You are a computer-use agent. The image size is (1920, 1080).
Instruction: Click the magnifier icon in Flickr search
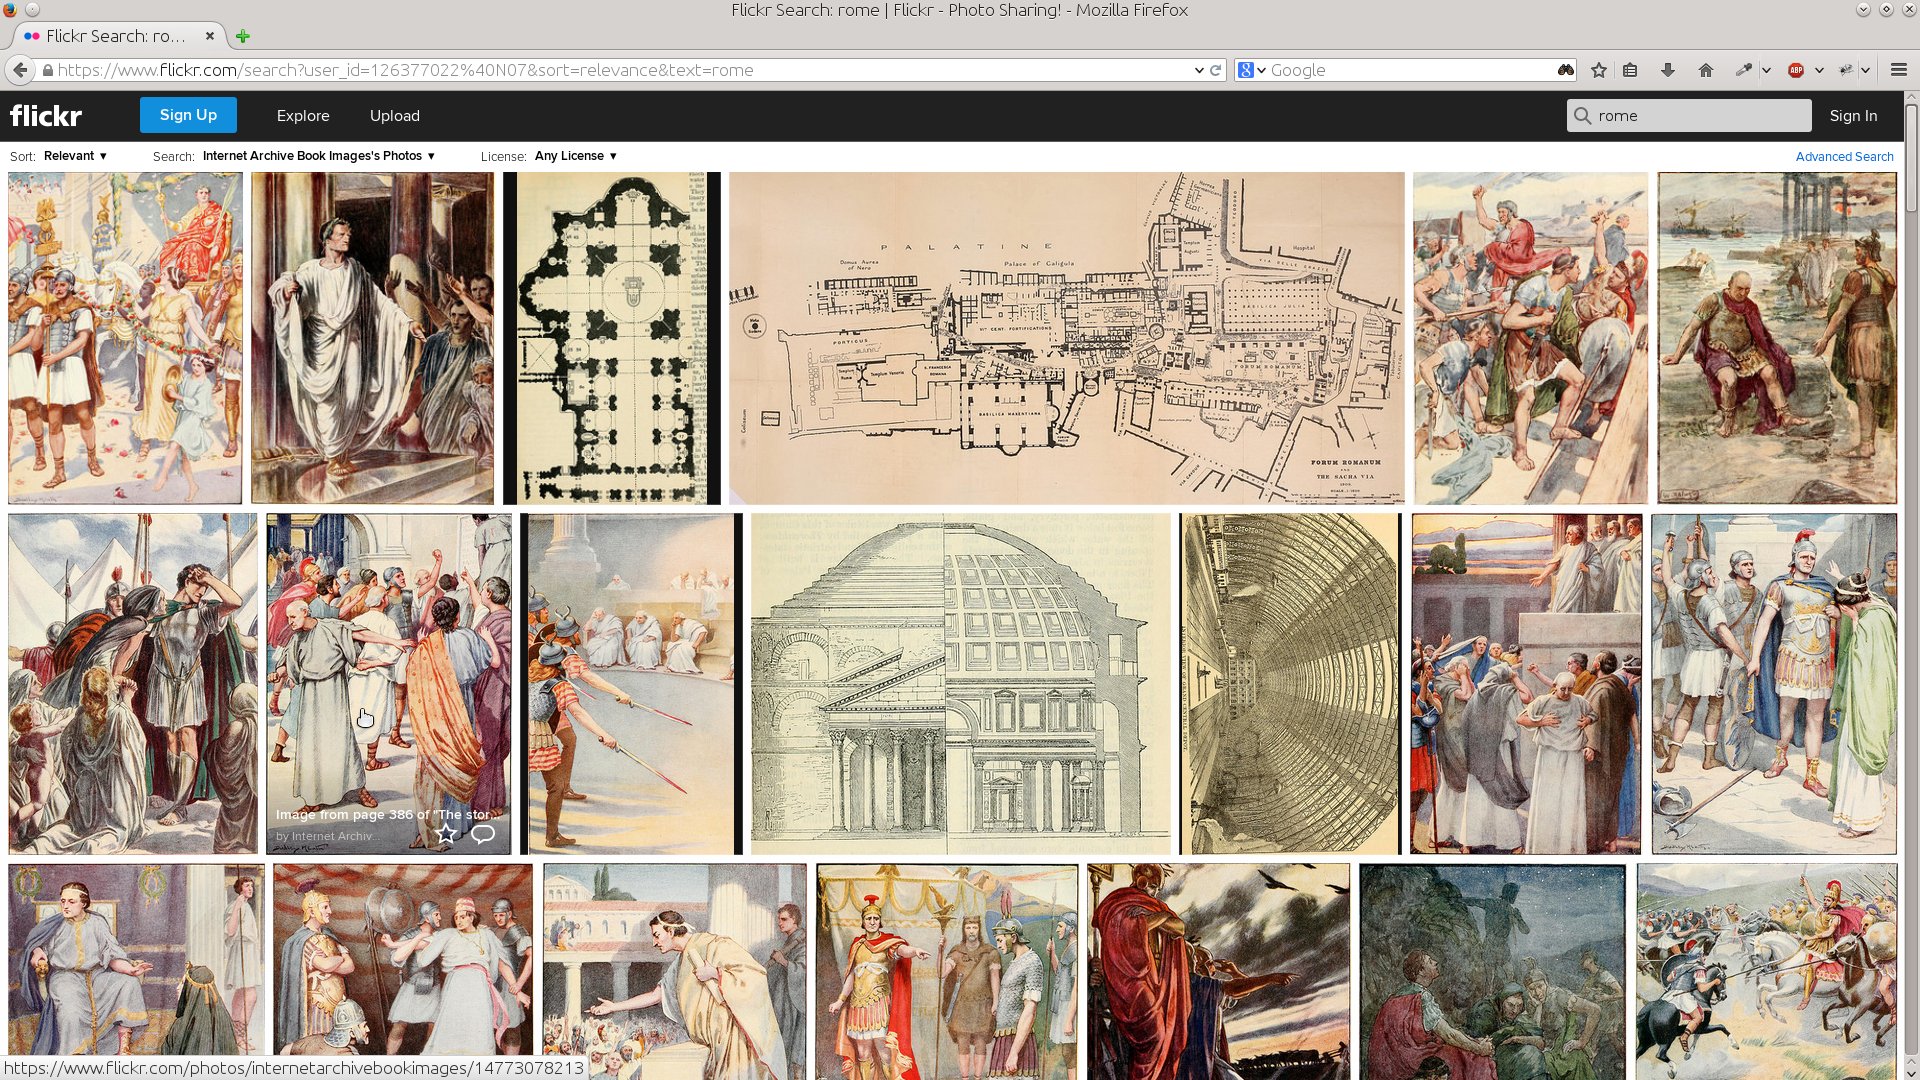[1582, 116]
